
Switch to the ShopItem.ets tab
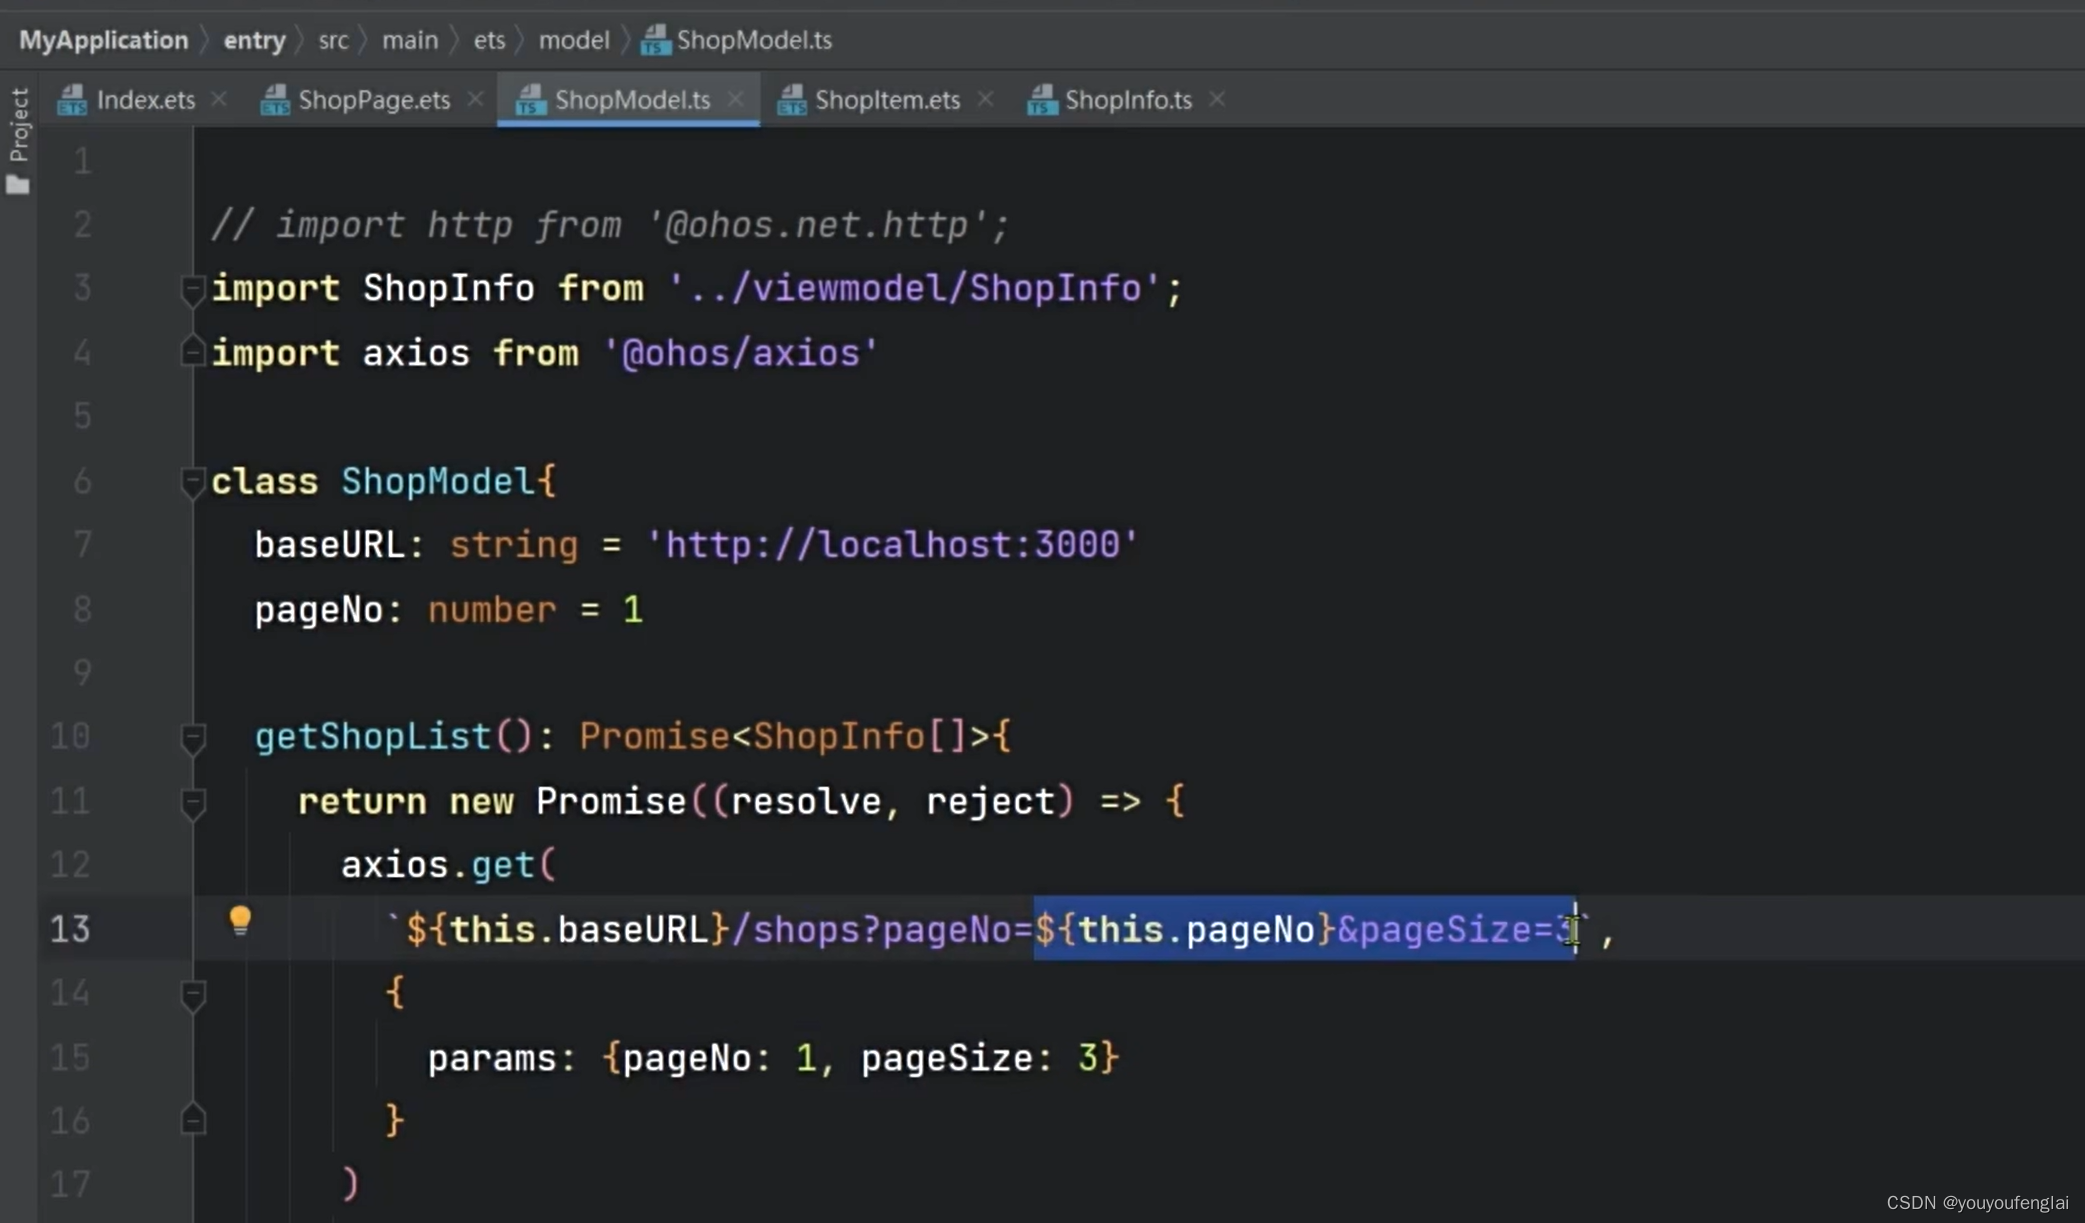[887, 100]
